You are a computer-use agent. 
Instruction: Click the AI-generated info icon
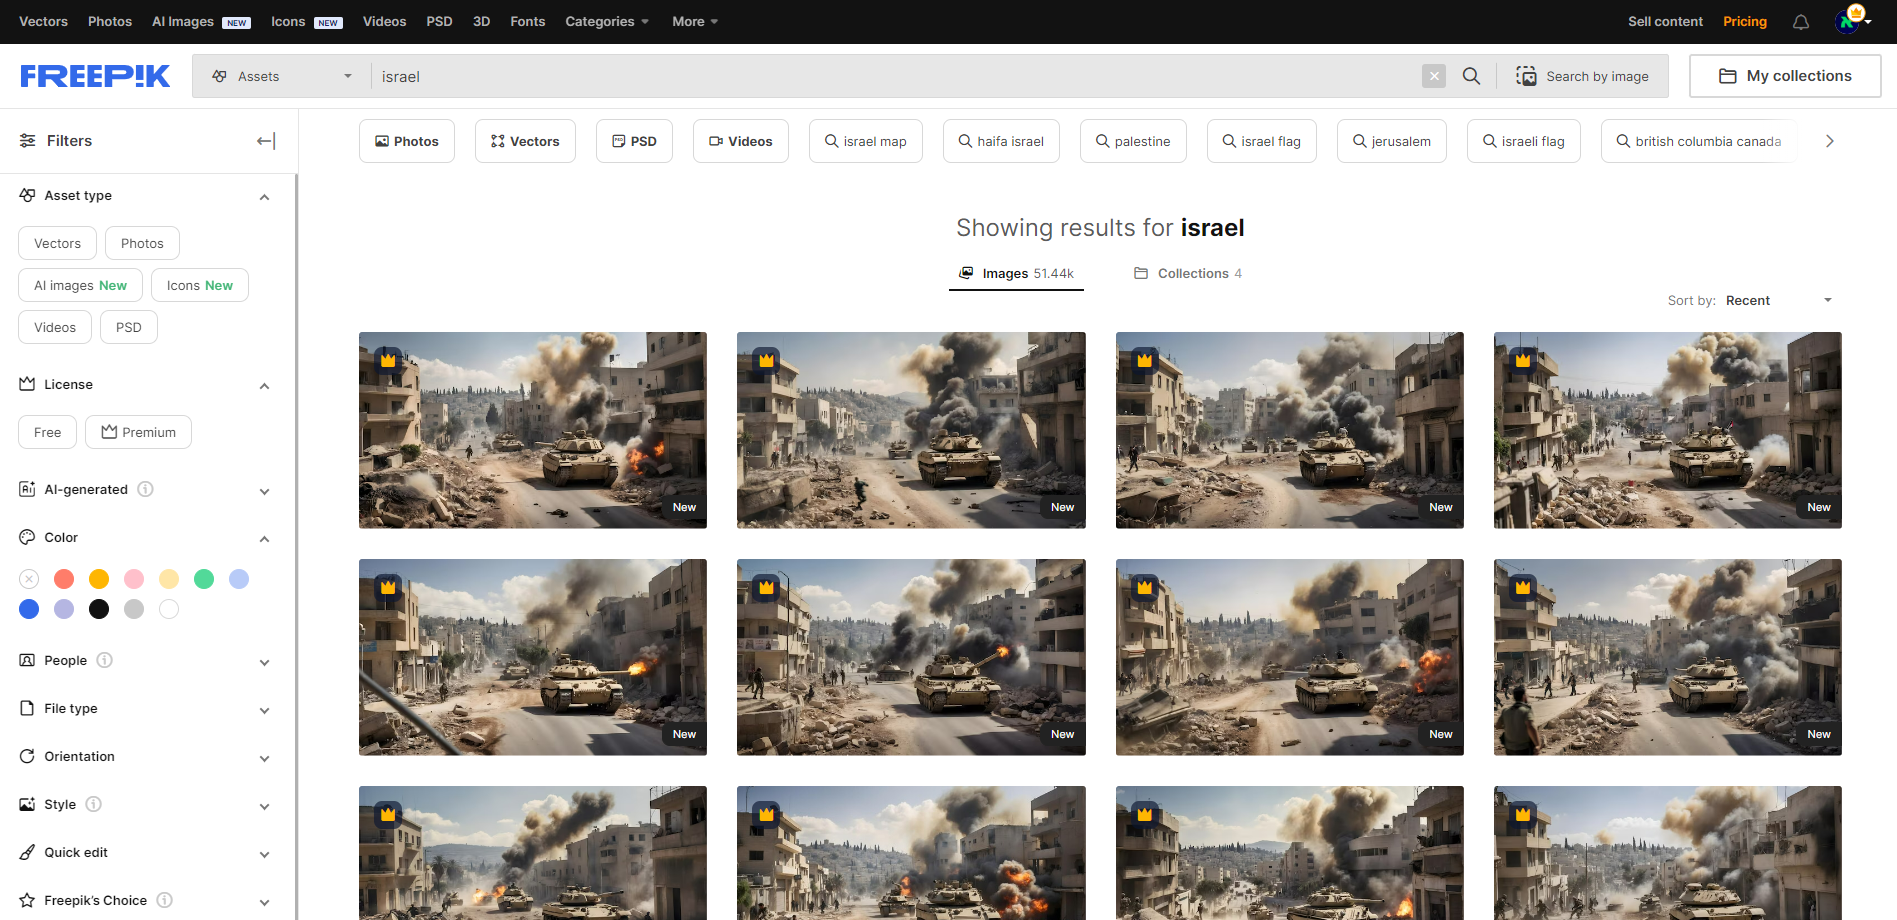(x=146, y=489)
